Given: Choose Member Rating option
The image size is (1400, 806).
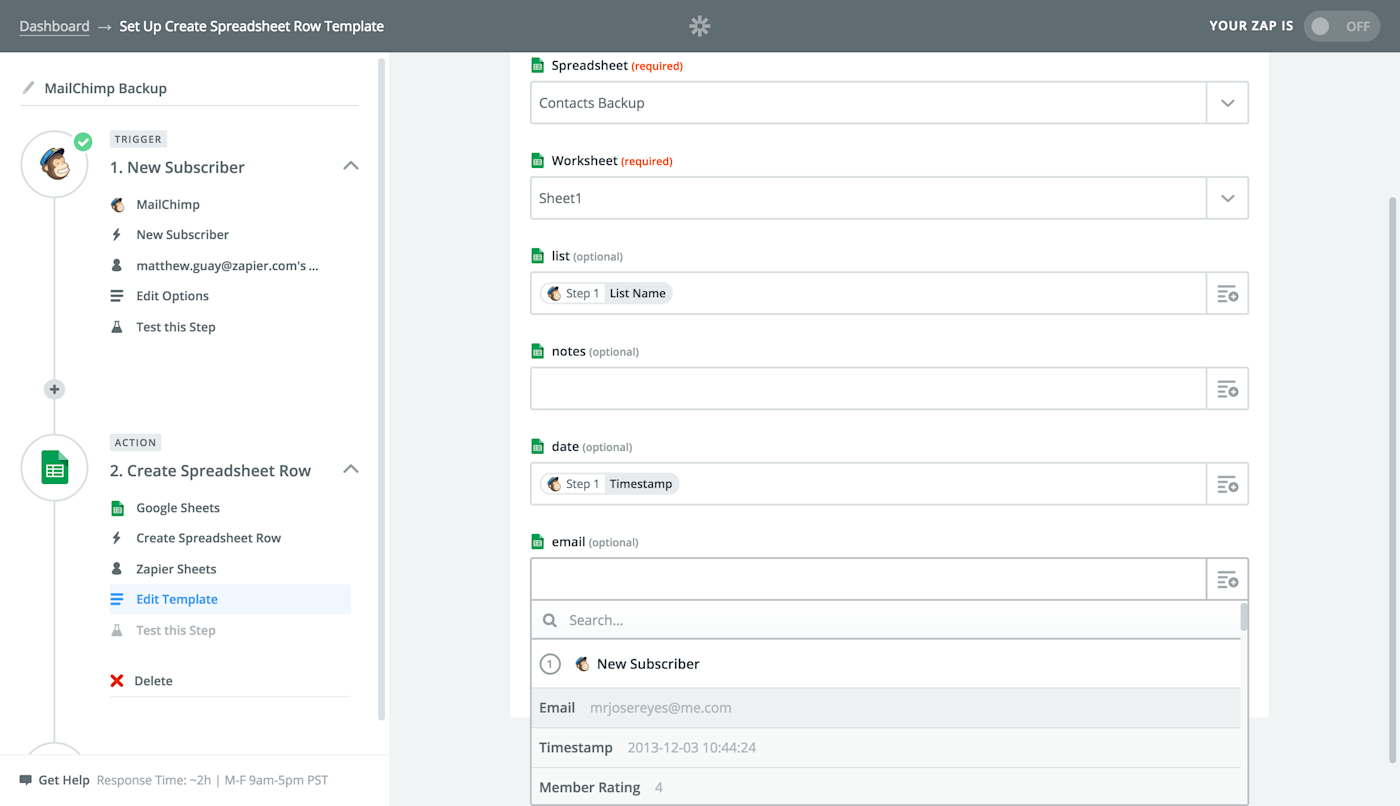Looking at the screenshot, I should pos(886,787).
